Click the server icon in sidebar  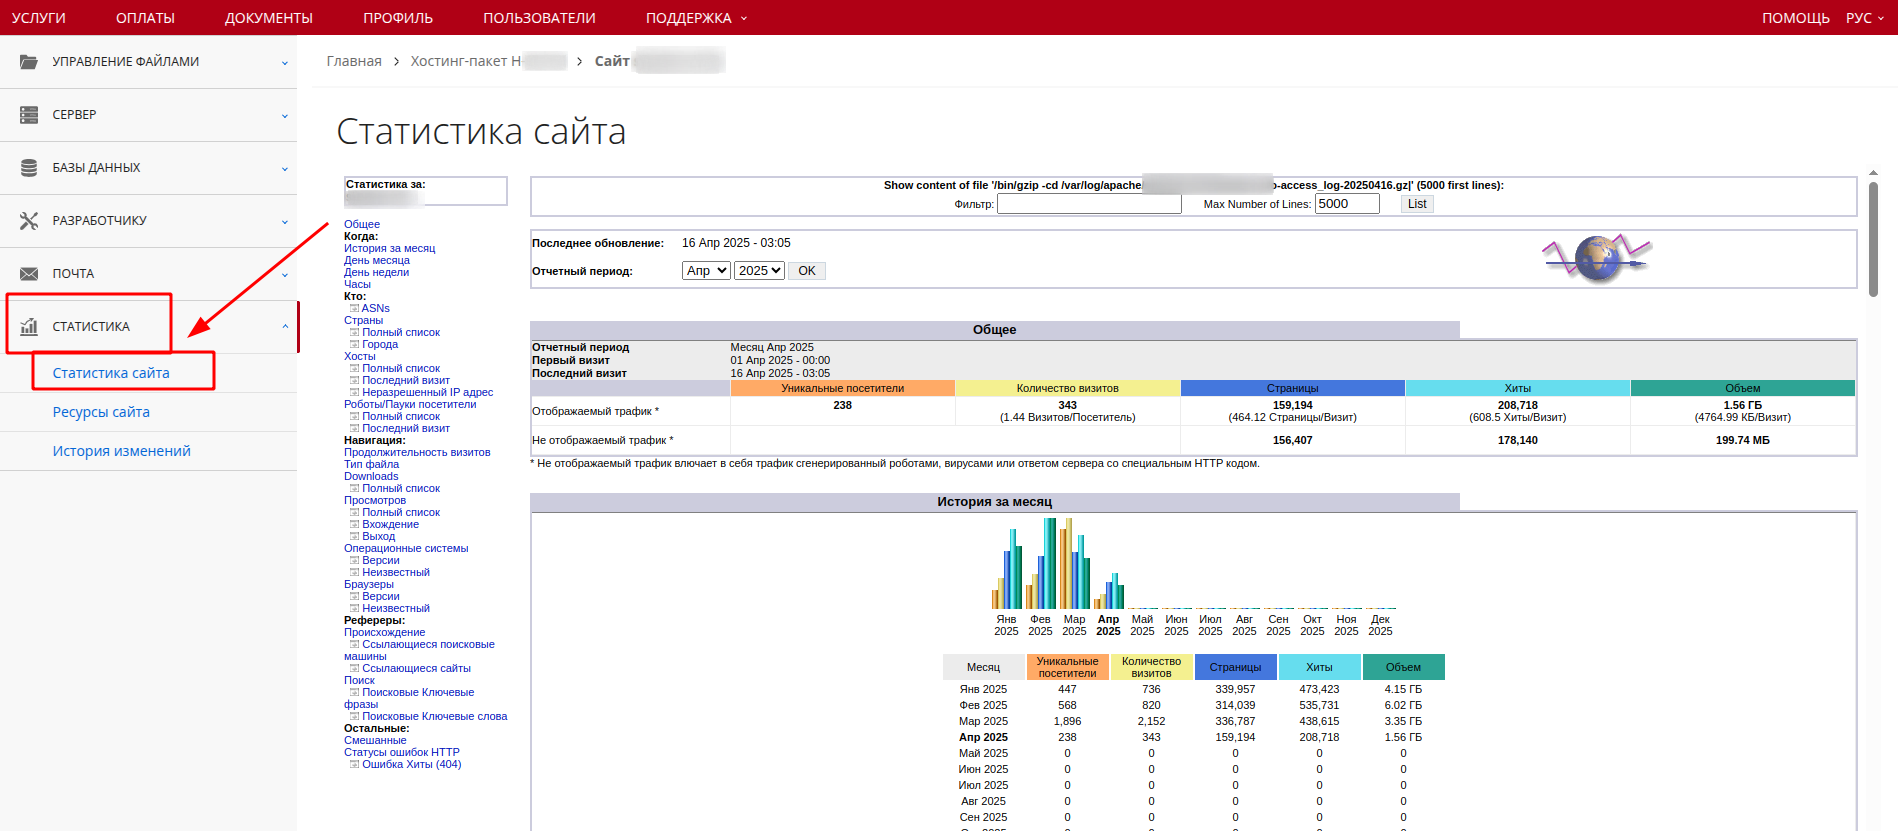(29, 115)
